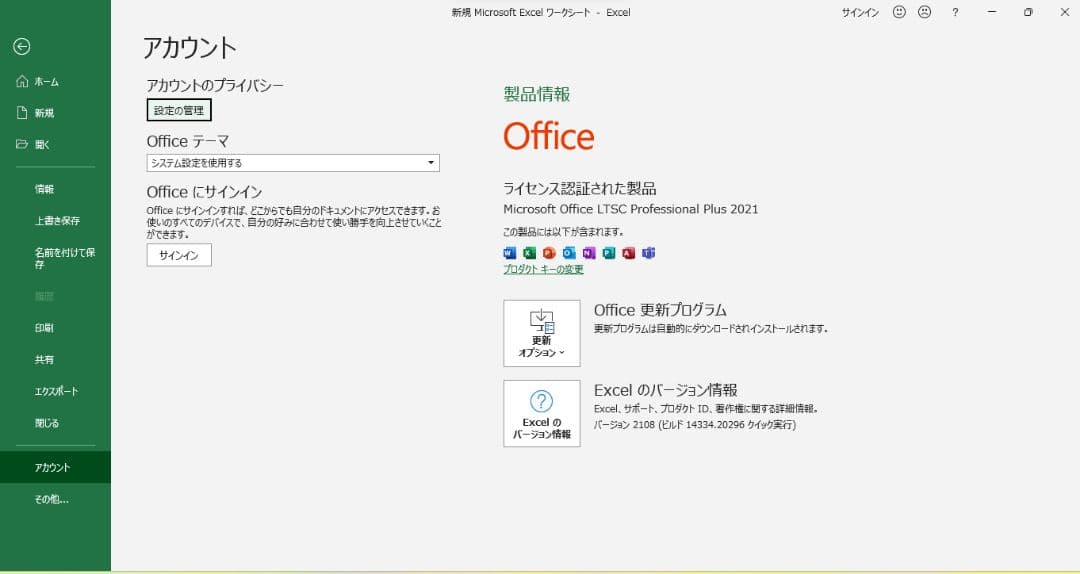Click the 設定の管理 button
This screenshot has height=574, width=1080.
pos(179,110)
